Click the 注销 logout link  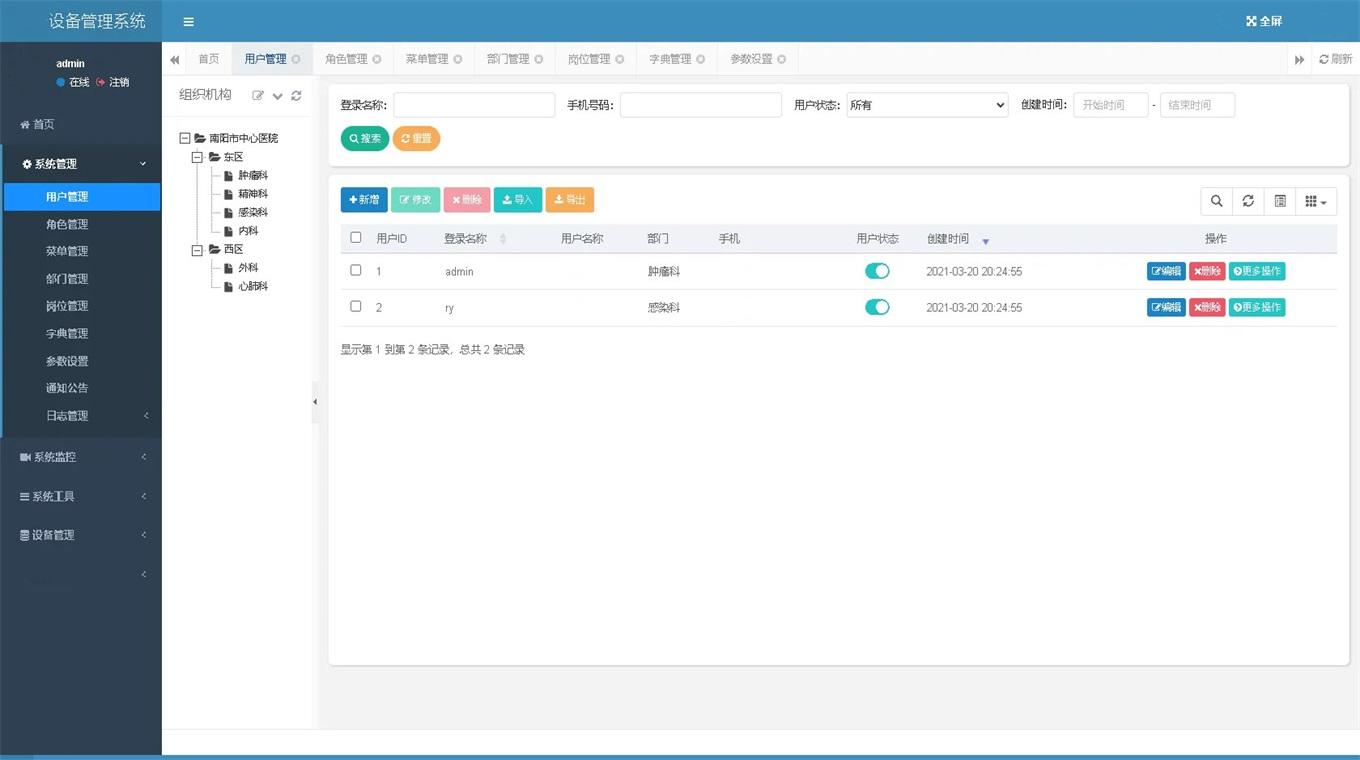(x=113, y=82)
